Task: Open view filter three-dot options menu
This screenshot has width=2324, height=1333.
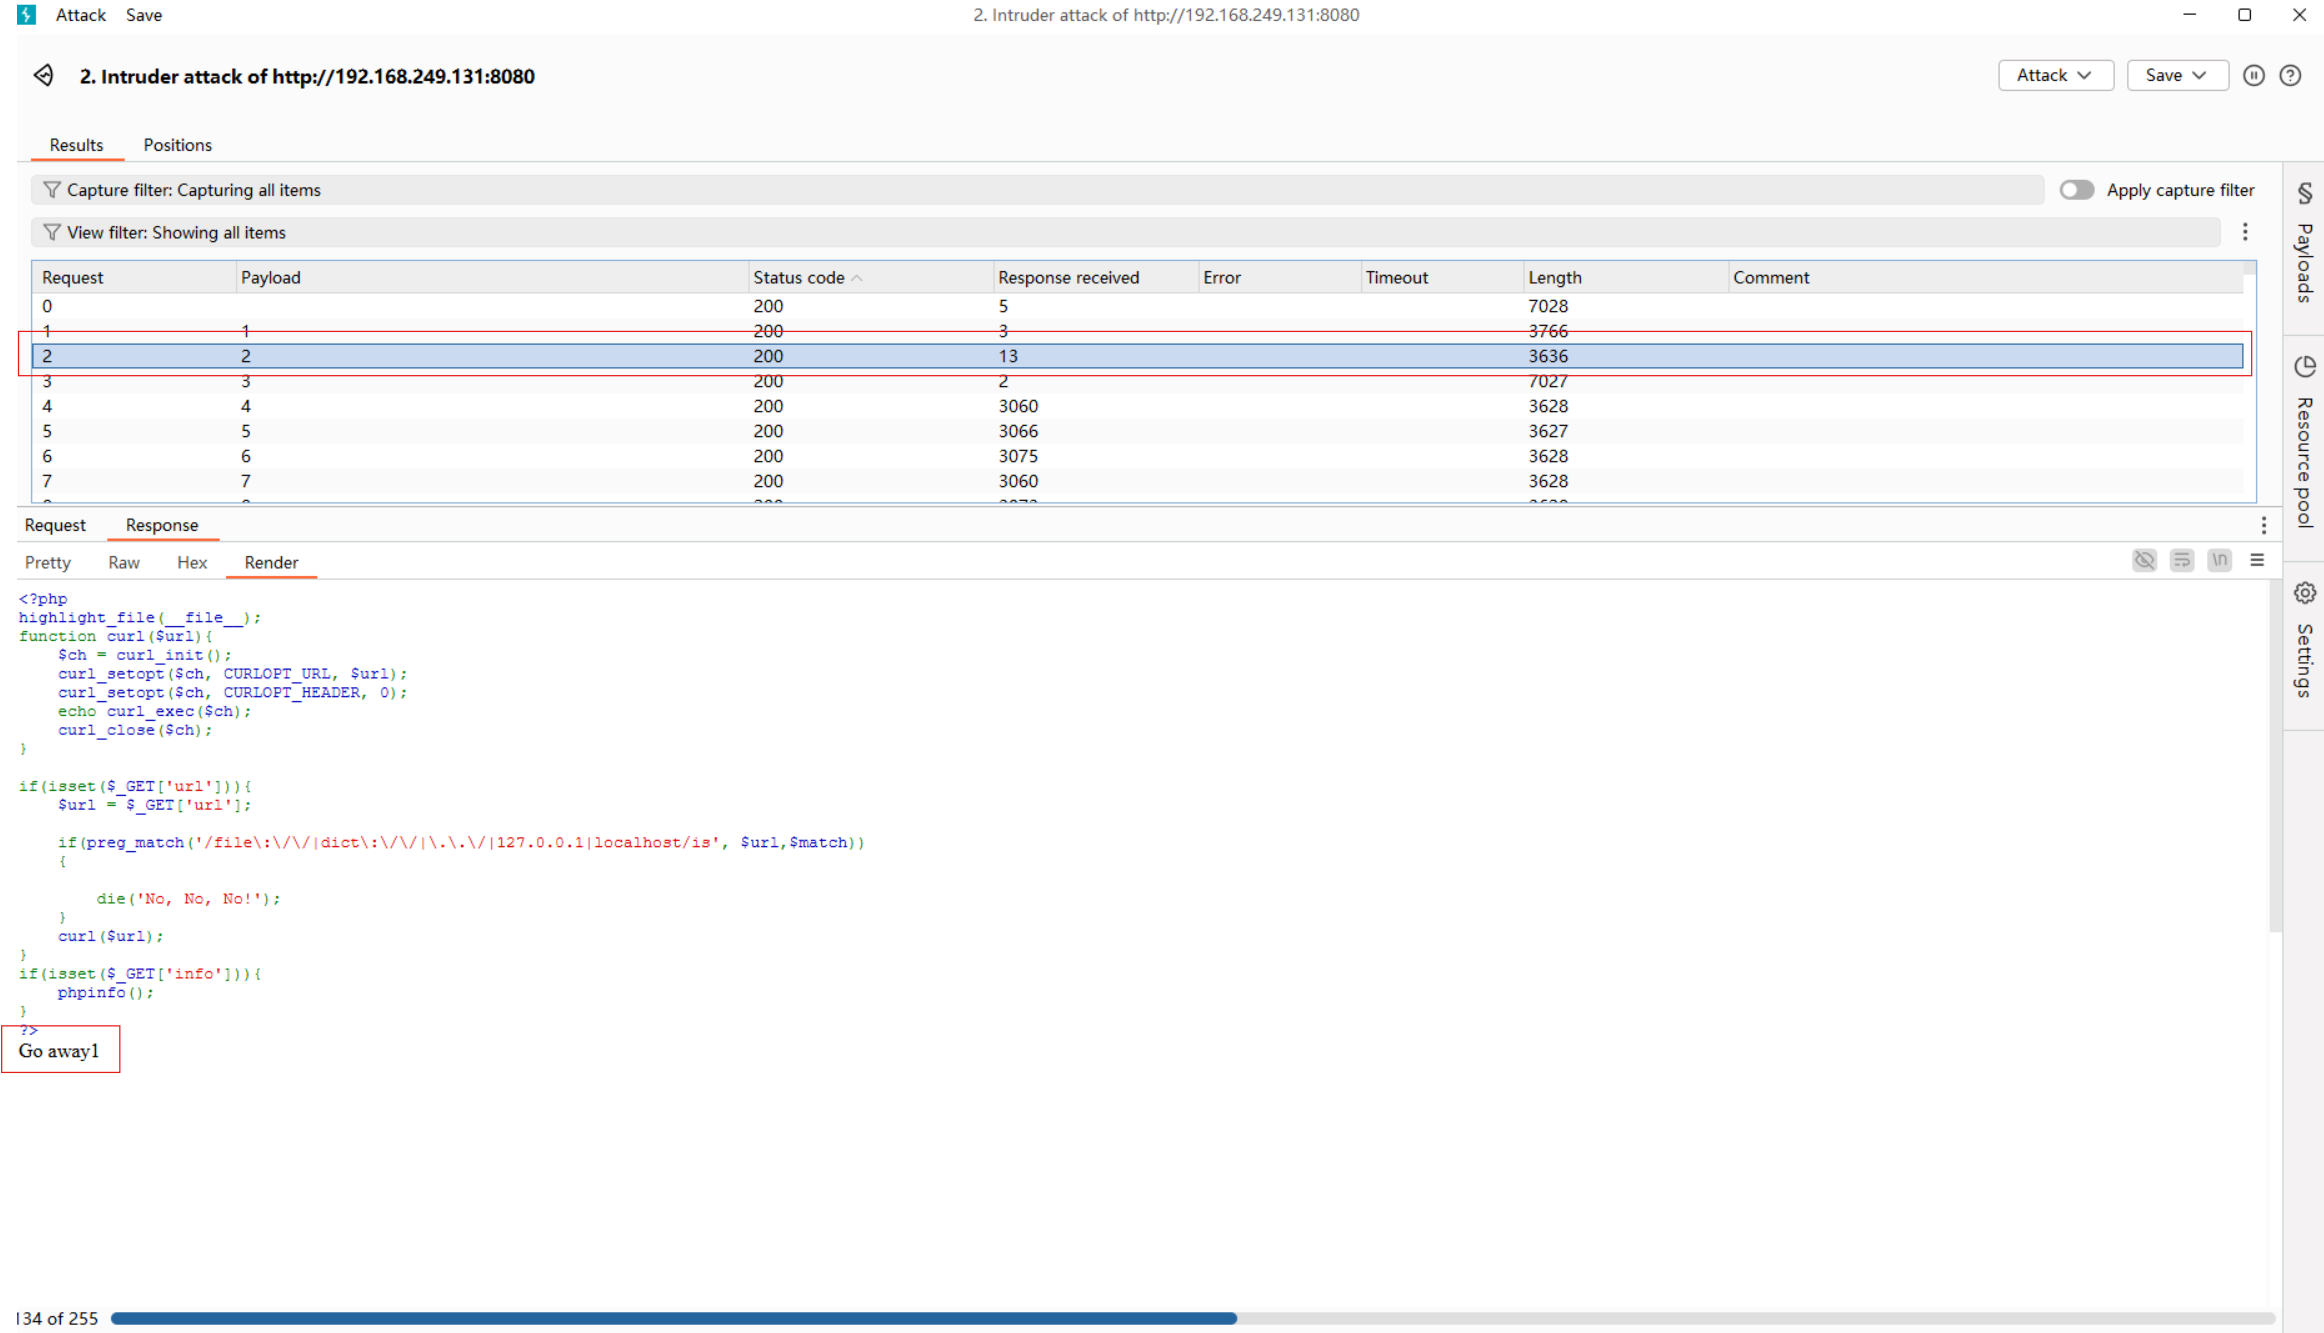Action: tap(2245, 232)
